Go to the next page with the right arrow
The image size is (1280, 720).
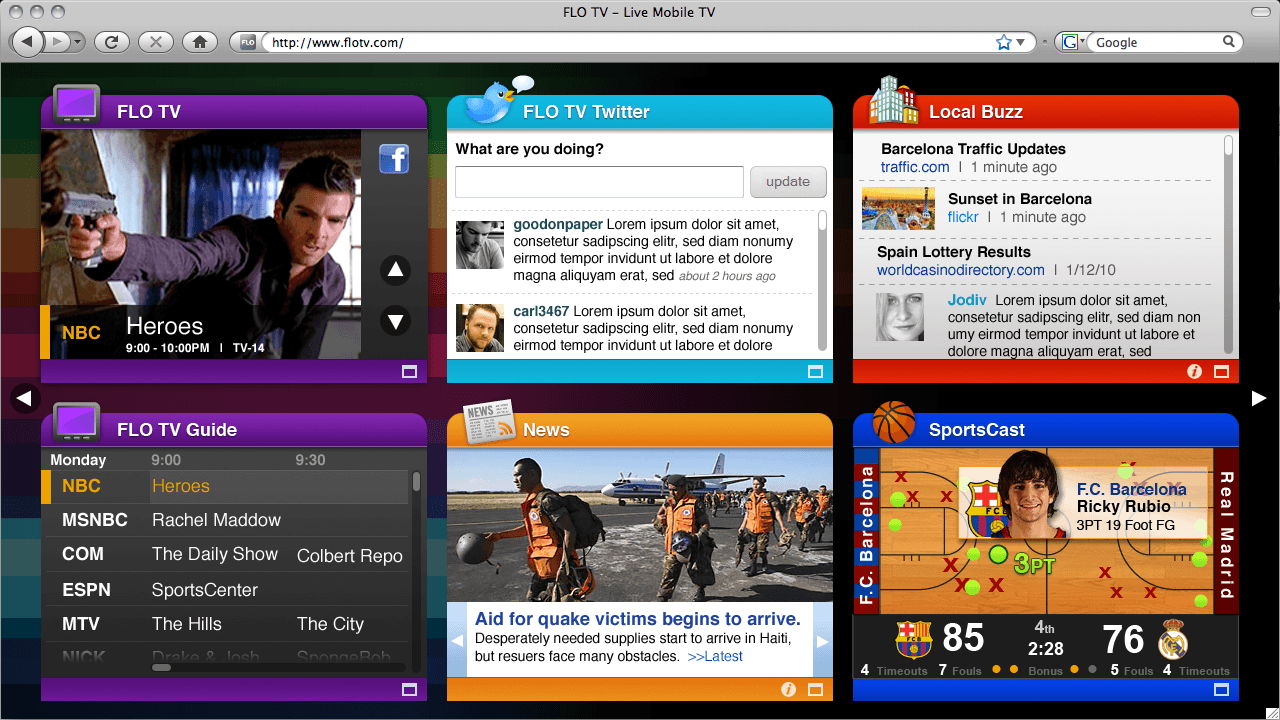(1259, 399)
